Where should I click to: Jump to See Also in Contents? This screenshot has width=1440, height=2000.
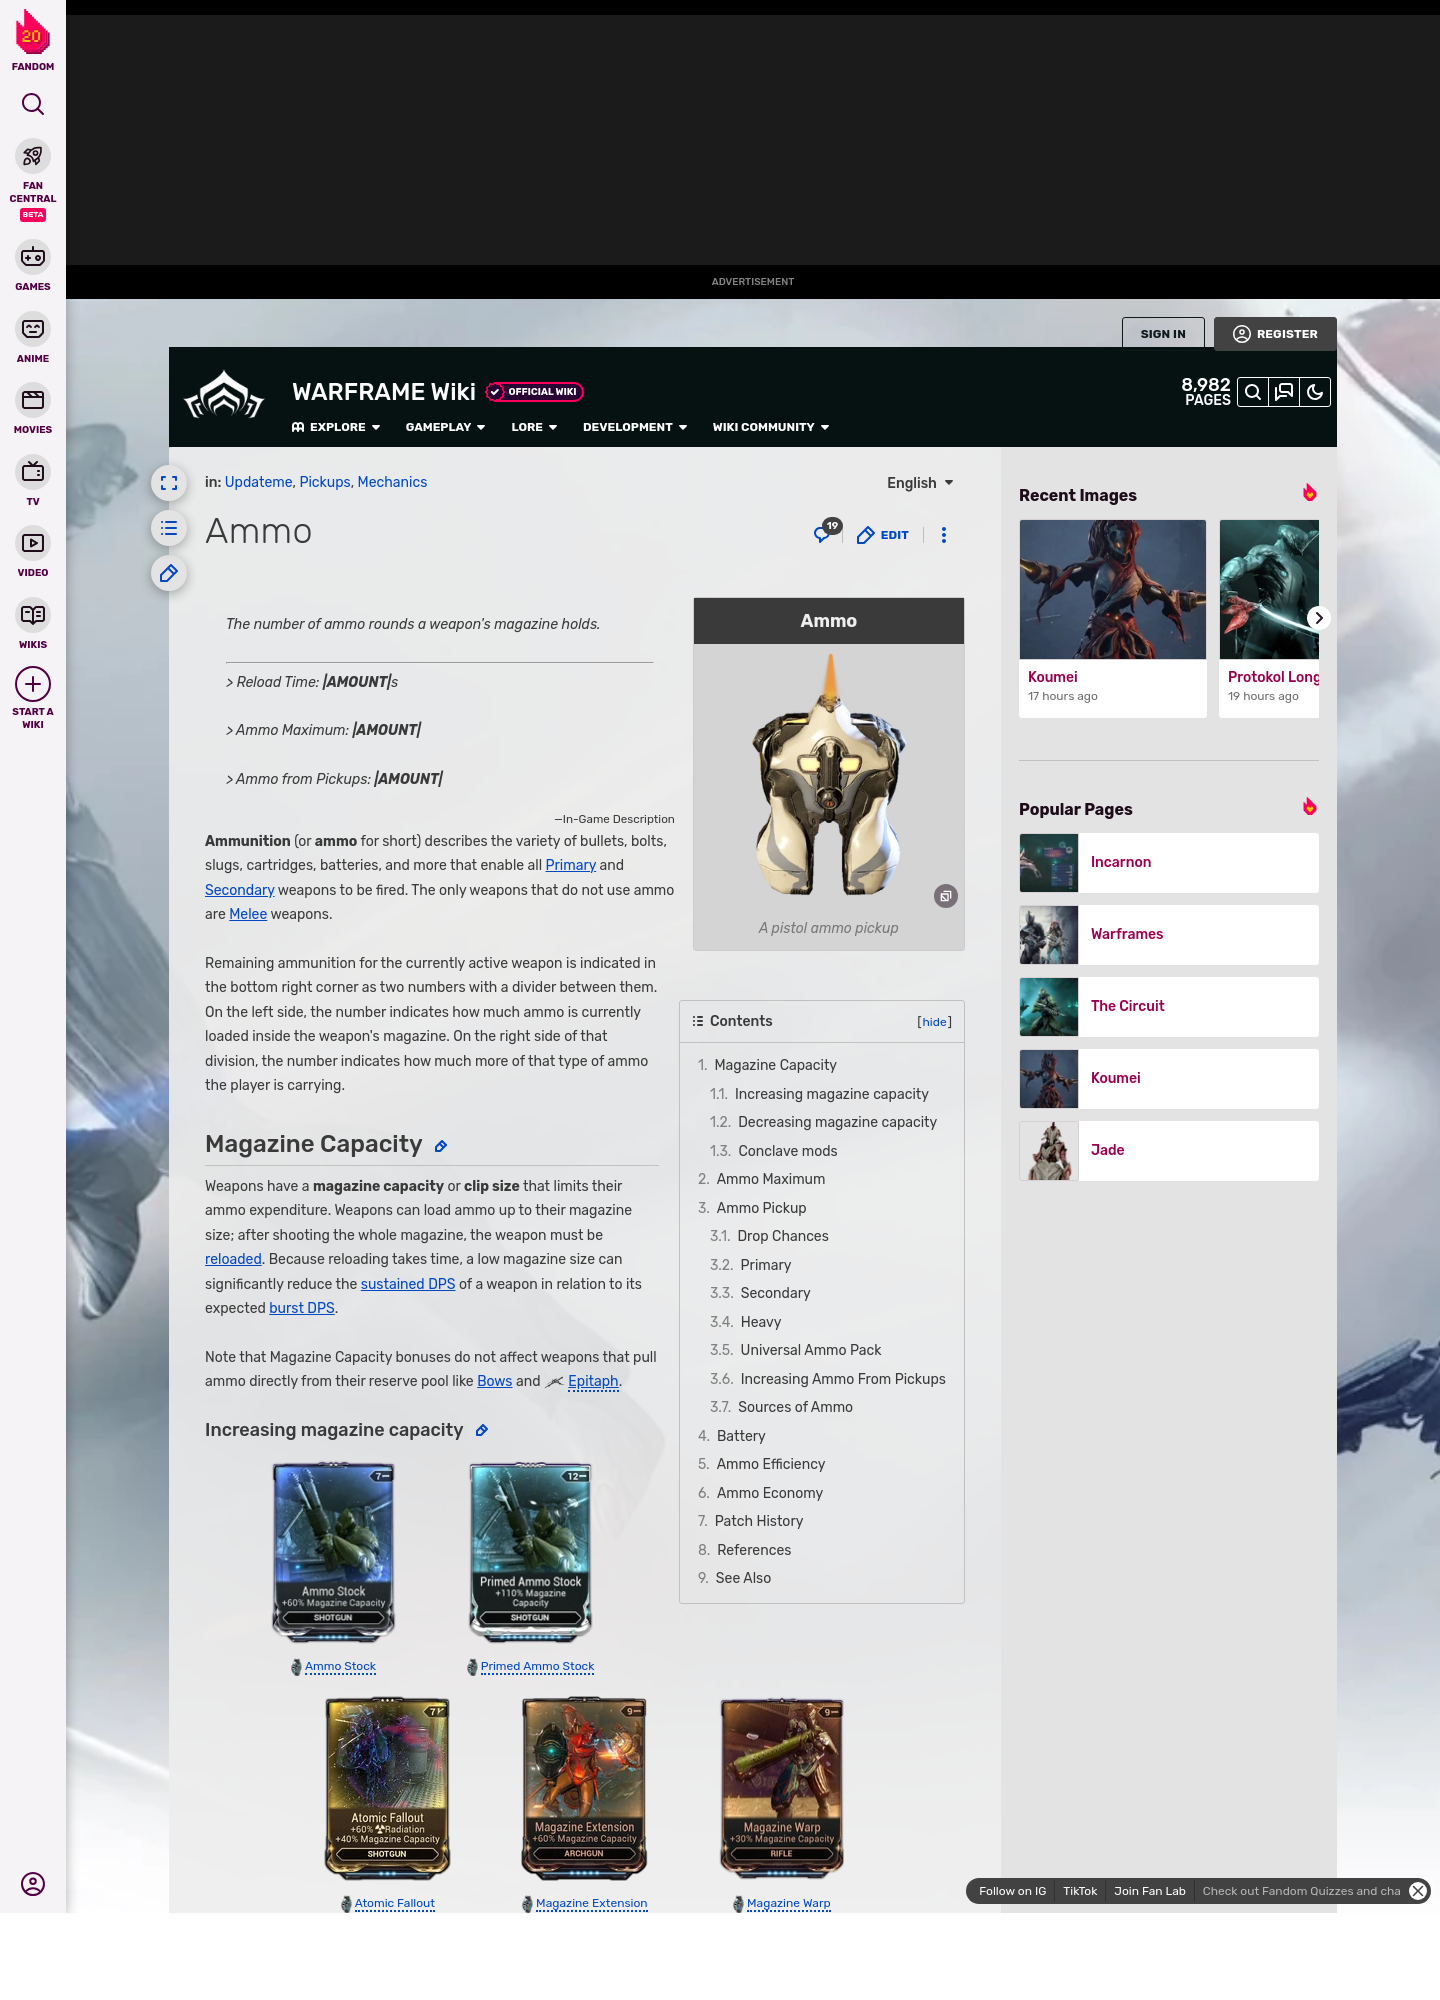click(743, 1578)
